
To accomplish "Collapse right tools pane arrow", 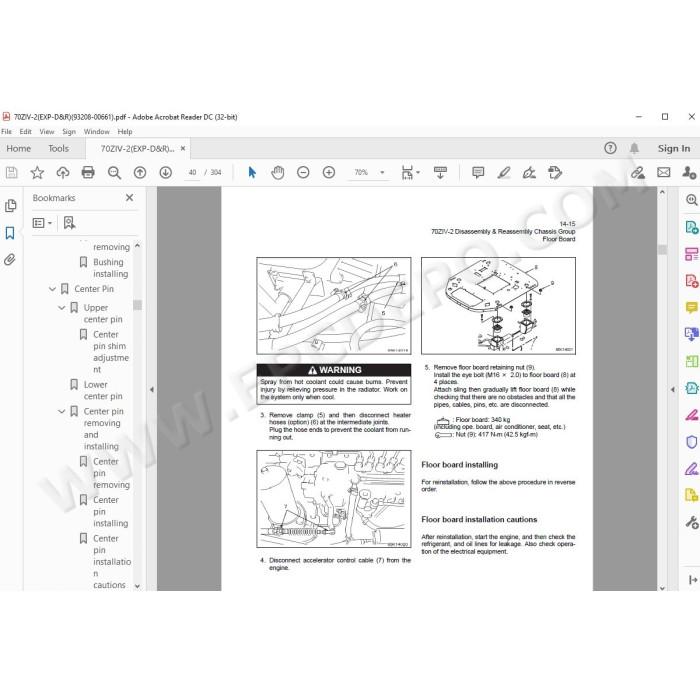I will point(673,389).
